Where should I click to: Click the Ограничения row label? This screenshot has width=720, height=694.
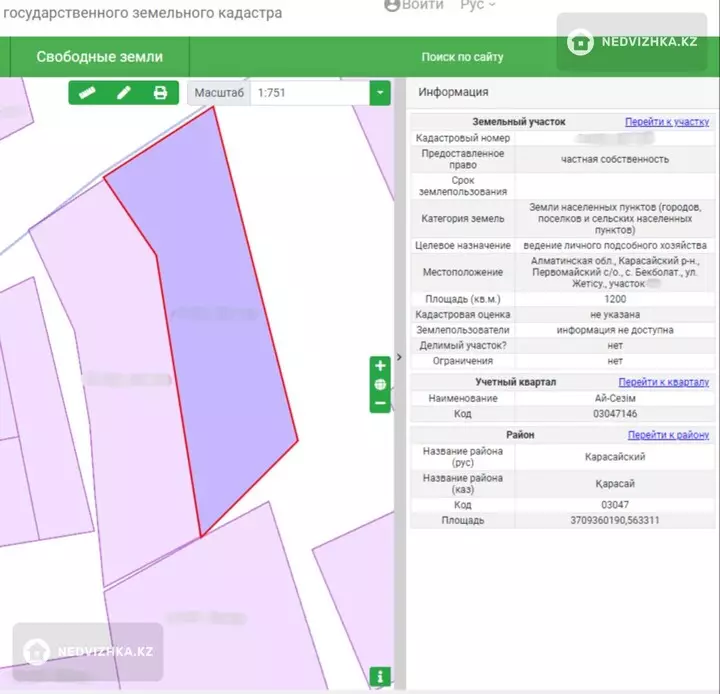coord(462,361)
